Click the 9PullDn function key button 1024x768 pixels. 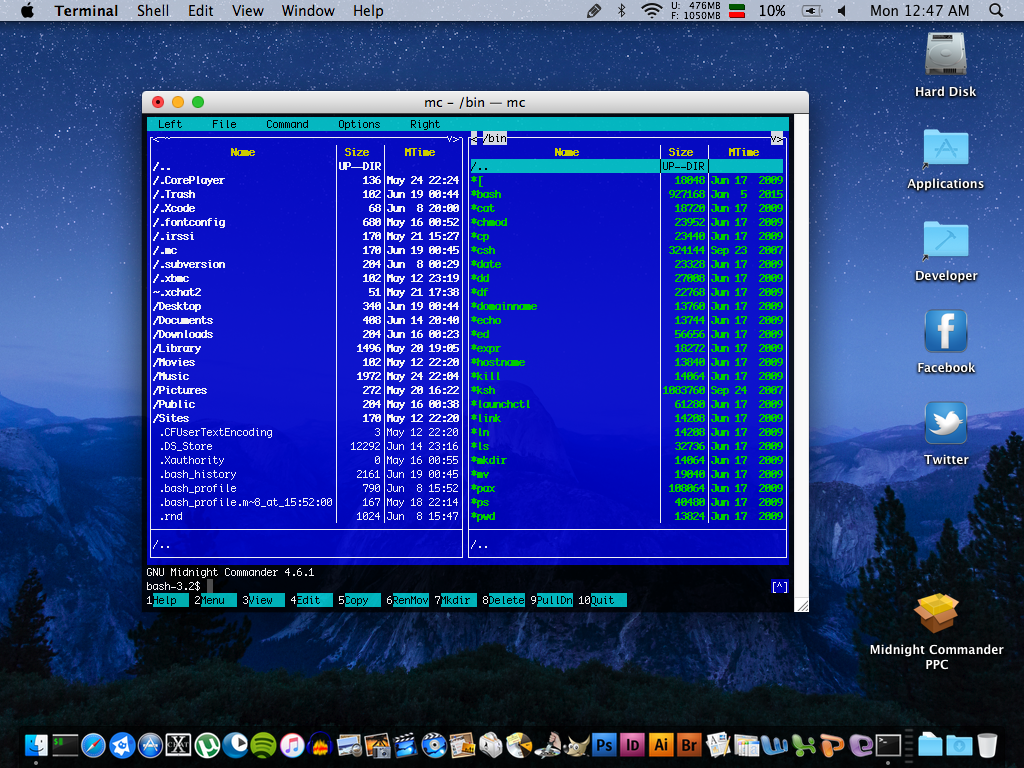click(x=551, y=600)
